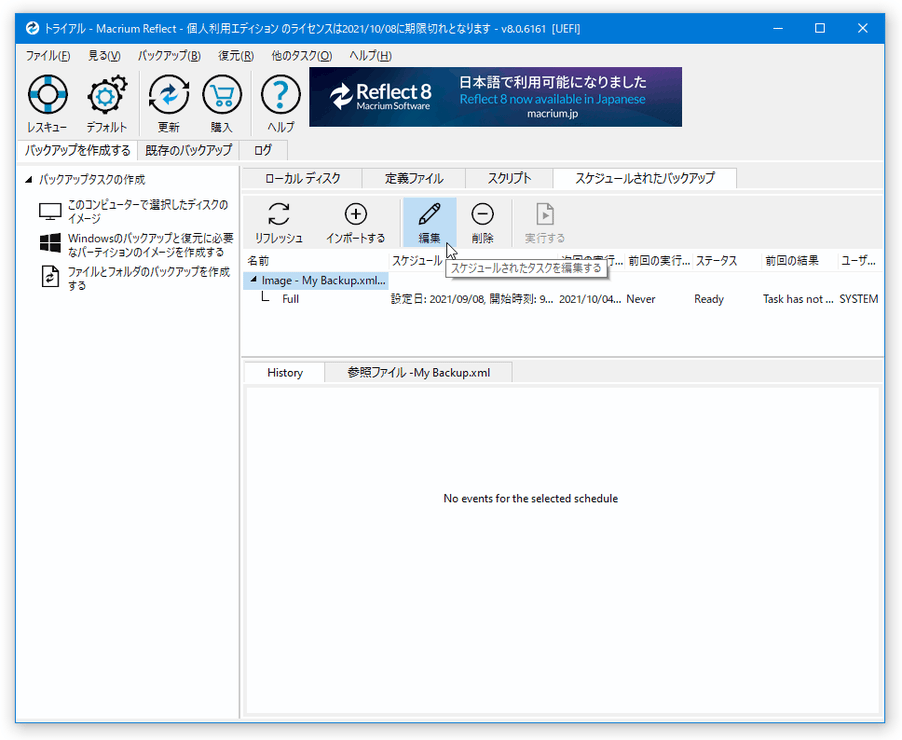Switch to the History tab

click(x=285, y=372)
